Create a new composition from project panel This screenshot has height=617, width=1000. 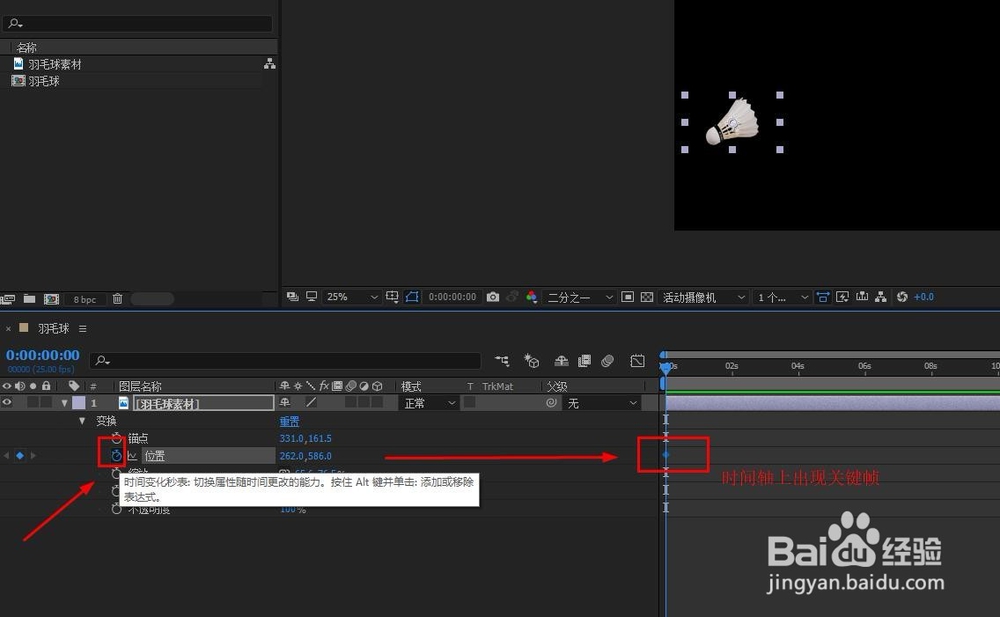[x=51, y=299]
